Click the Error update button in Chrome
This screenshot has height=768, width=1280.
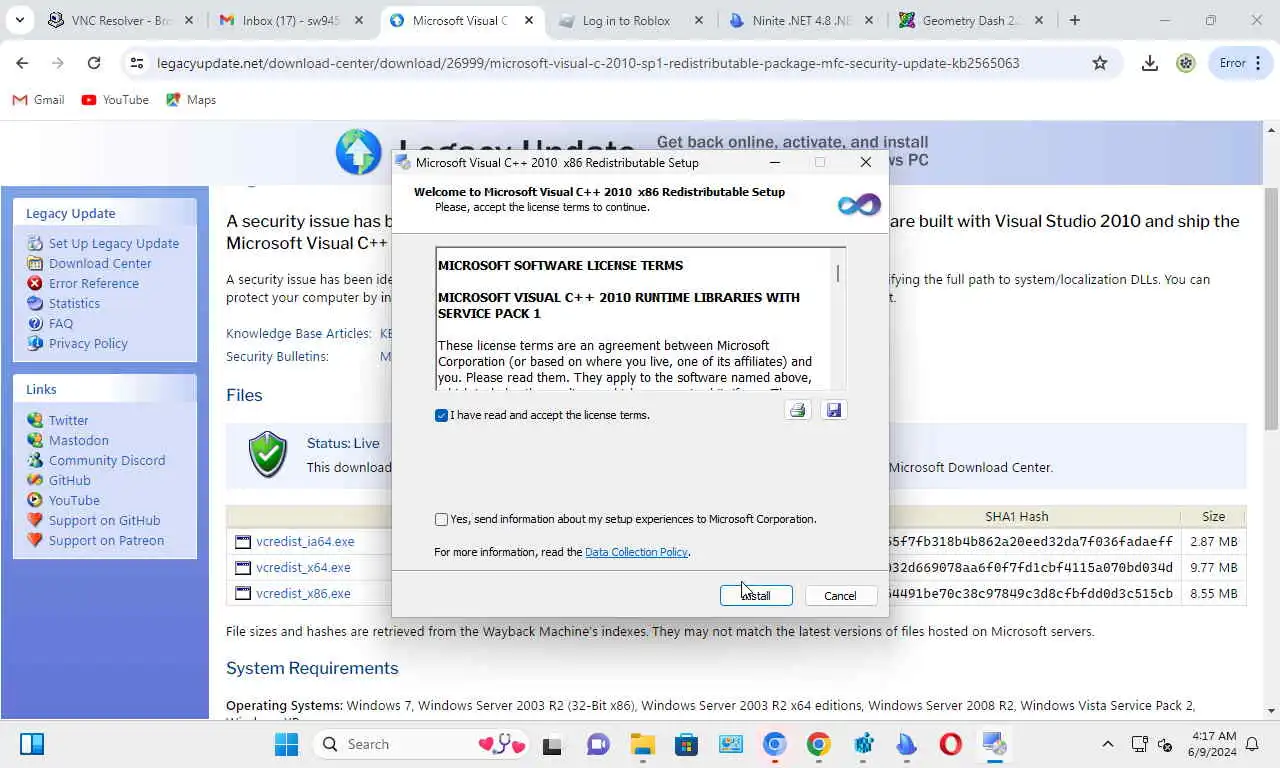1240,63
